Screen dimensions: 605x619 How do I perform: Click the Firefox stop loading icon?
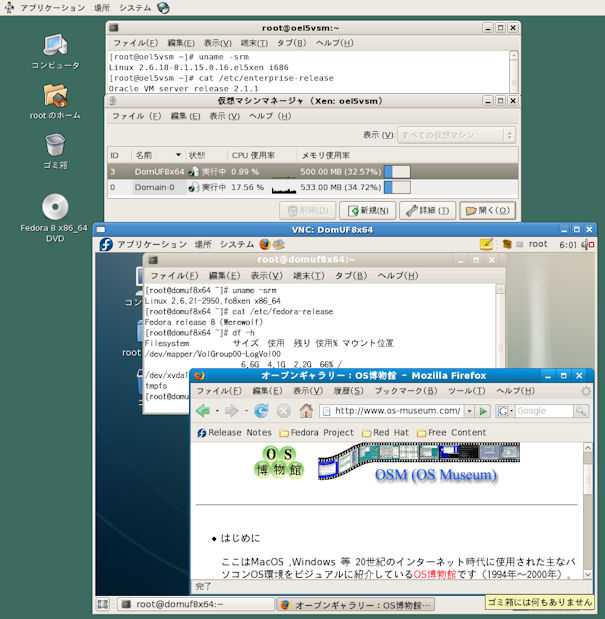click(284, 411)
